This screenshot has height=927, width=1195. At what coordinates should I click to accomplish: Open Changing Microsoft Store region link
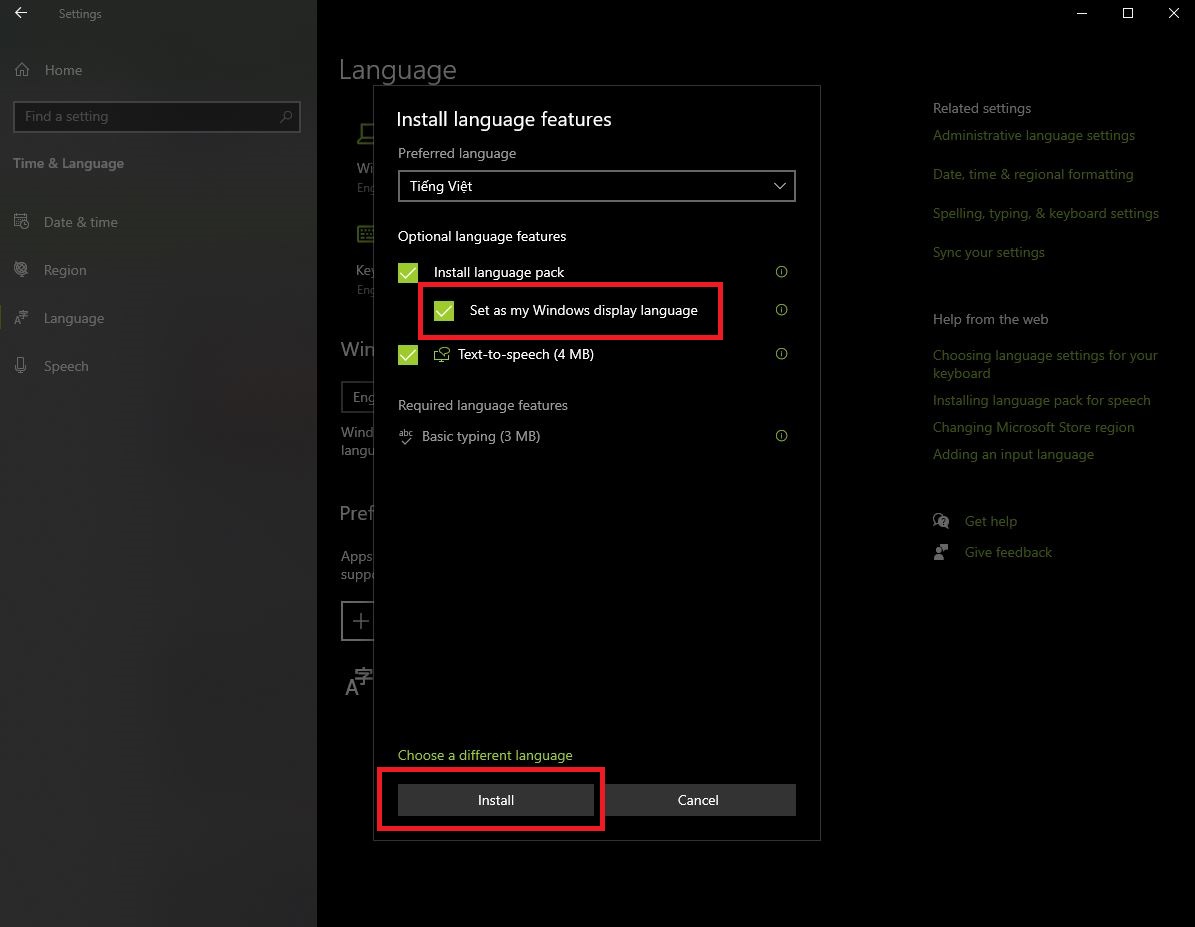pos(1033,427)
